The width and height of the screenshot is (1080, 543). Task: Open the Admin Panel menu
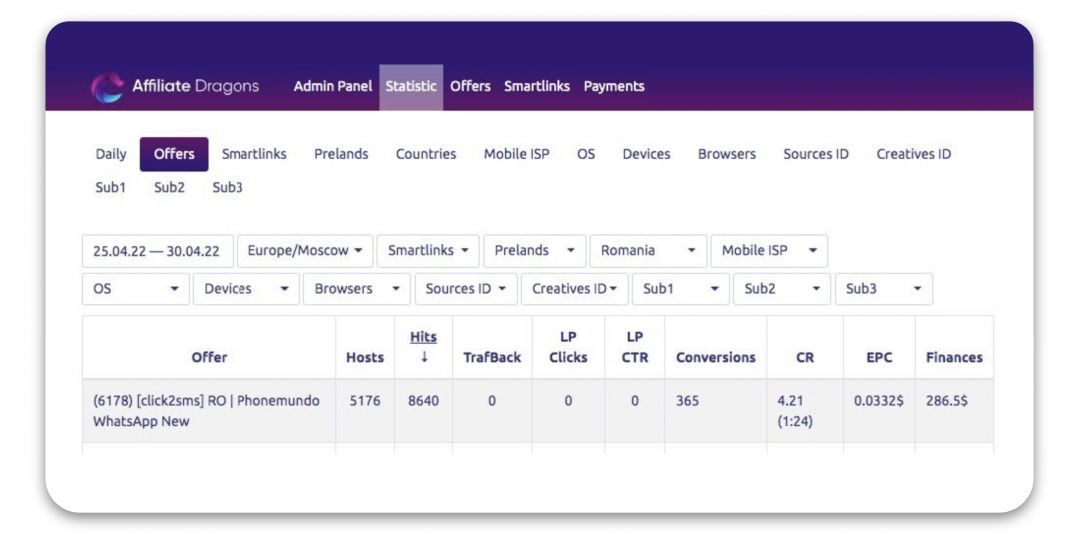[x=332, y=87]
